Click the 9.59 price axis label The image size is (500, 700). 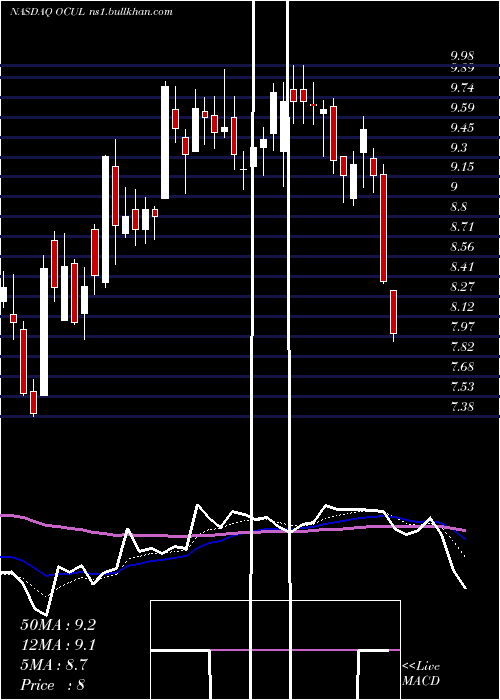point(462,108)
